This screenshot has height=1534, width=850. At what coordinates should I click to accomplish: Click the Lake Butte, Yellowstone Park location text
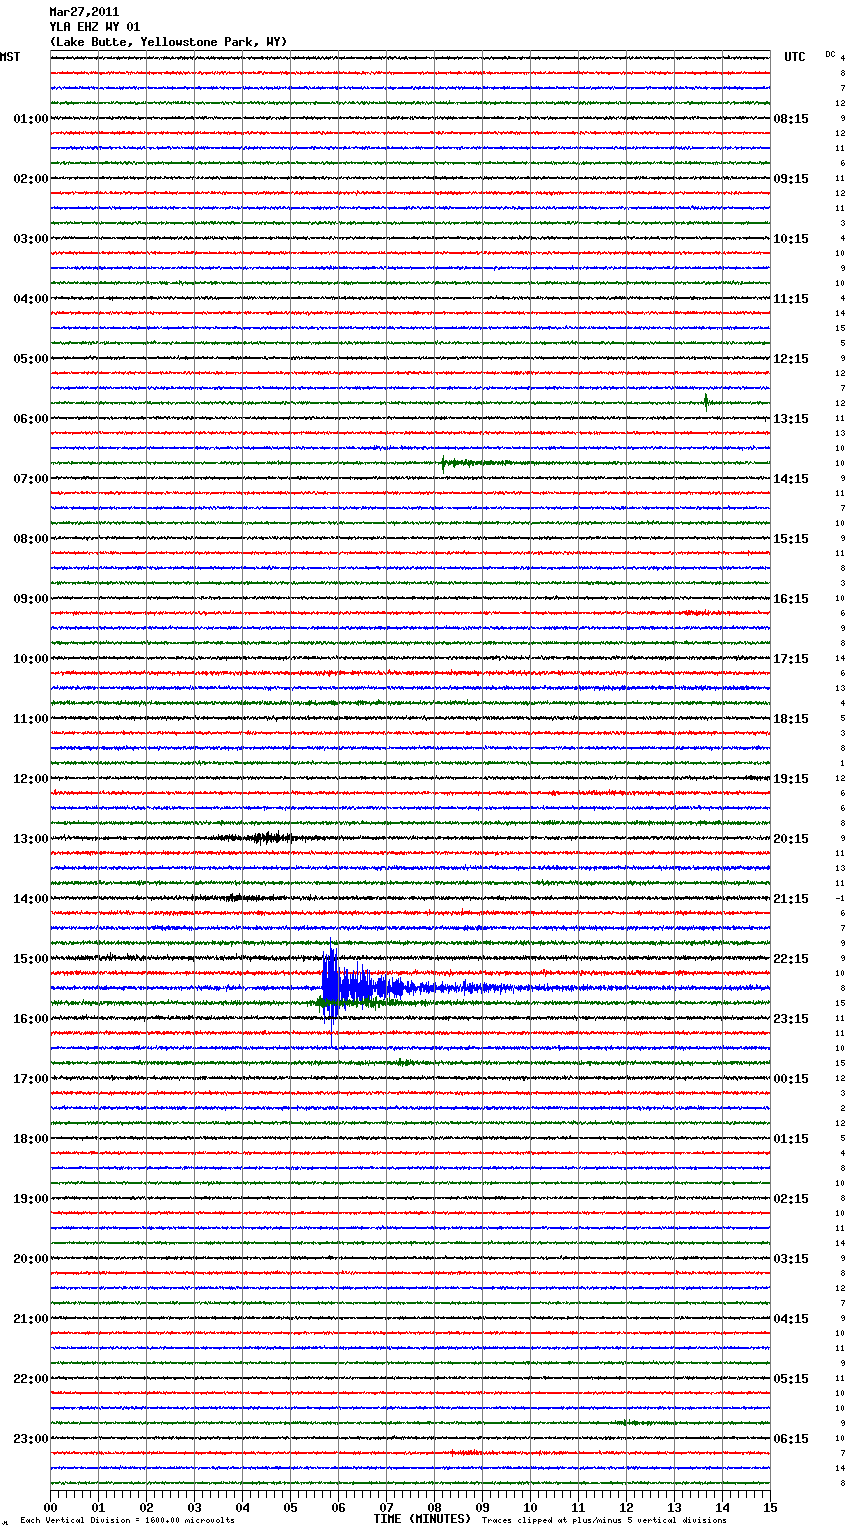tap(168, 42)
